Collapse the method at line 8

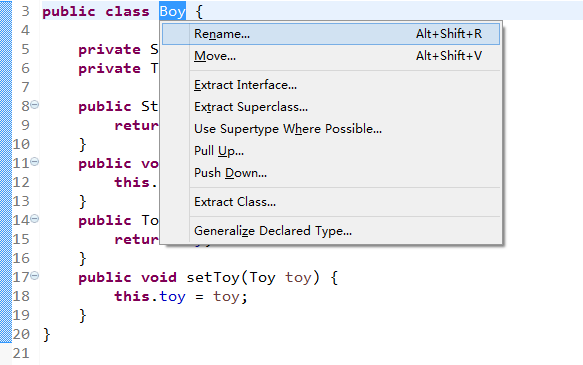pos(35,105)
